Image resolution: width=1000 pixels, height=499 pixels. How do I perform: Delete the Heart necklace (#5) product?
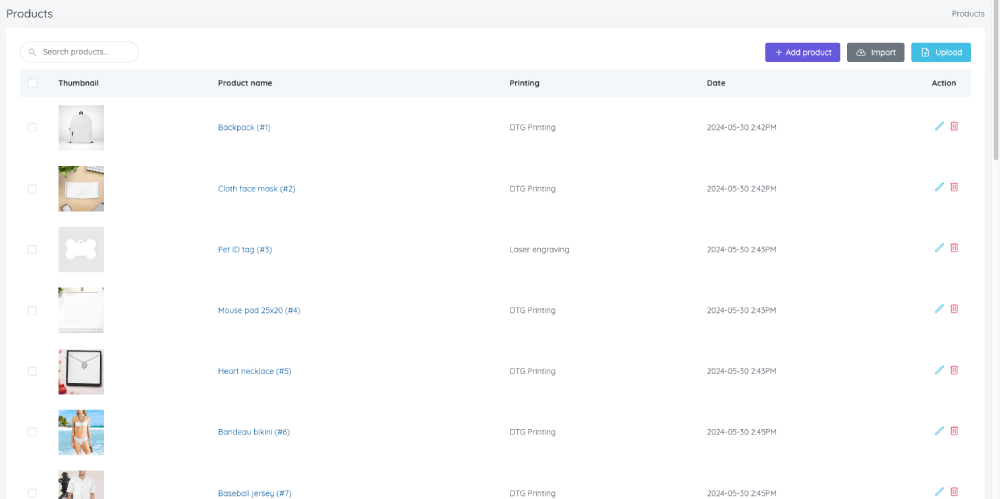tap(954, 370)
